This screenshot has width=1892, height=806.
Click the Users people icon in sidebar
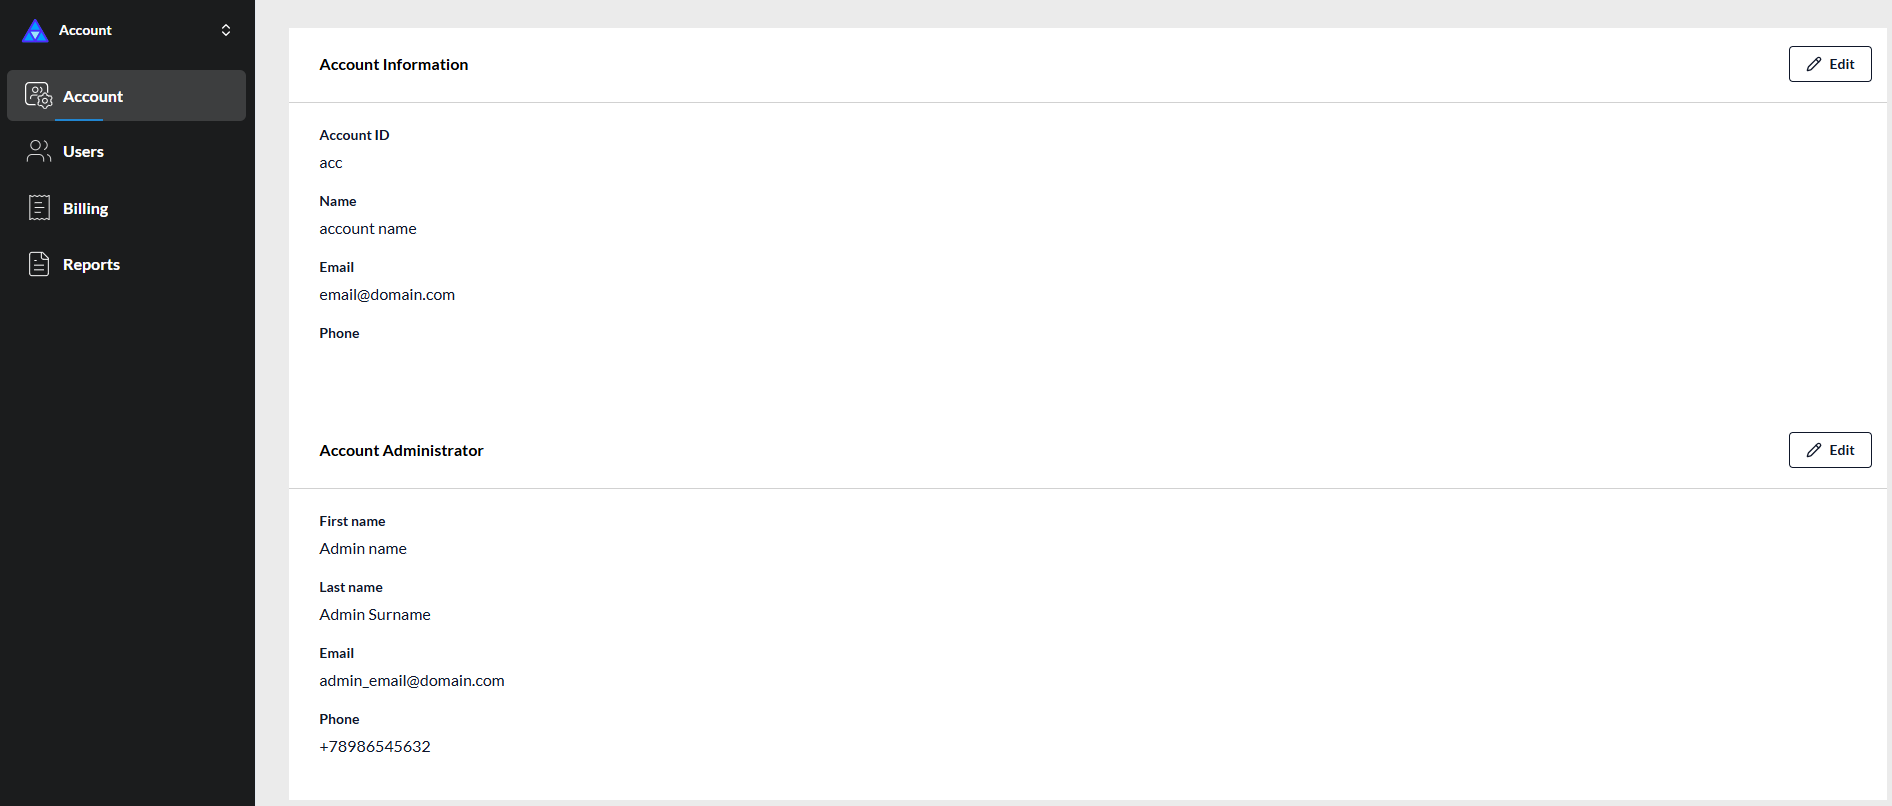coord(39,151)
